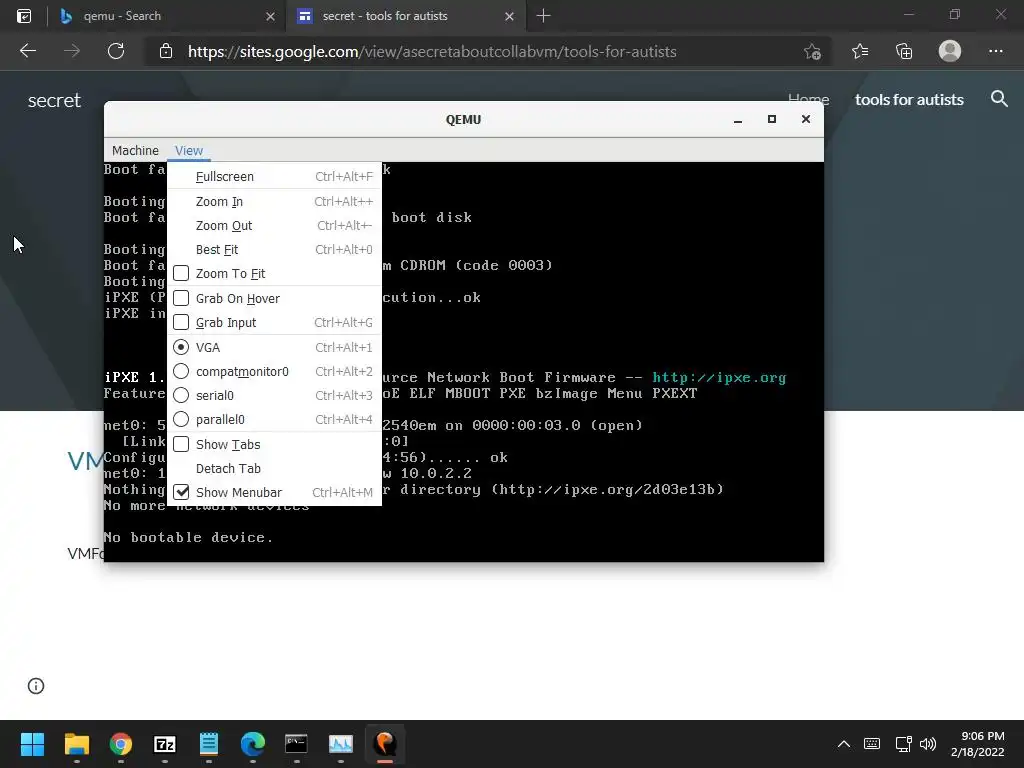Click the Edge tab actions icon
The height and width of the screenshot is (768, 1024).
(24, 16)
